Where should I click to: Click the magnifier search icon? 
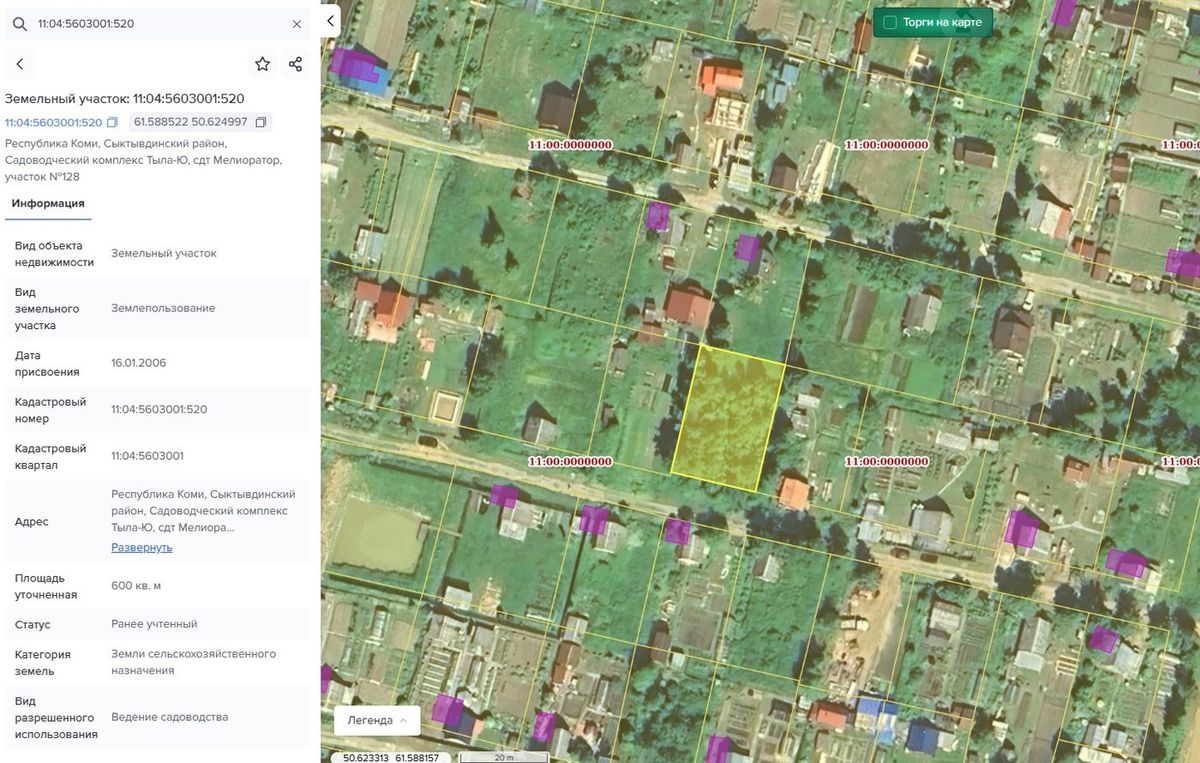click(19, 24)
